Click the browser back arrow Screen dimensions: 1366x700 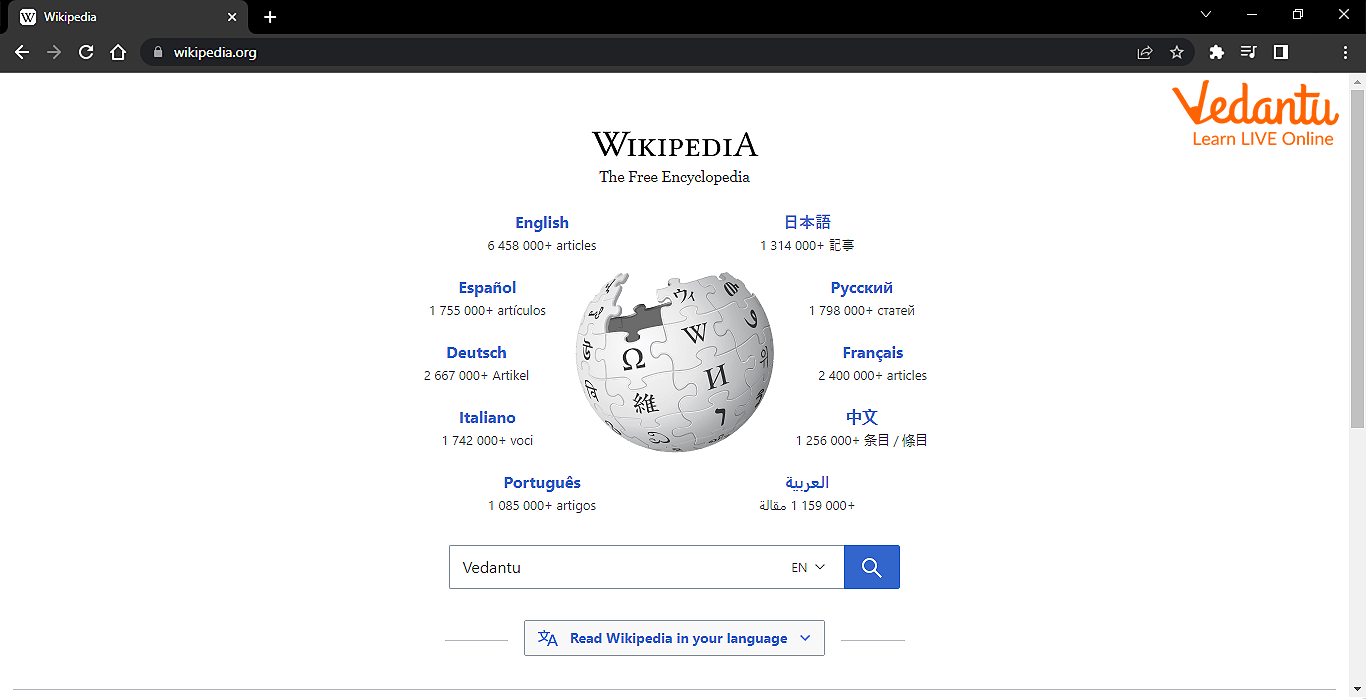(x=22, y=52)
